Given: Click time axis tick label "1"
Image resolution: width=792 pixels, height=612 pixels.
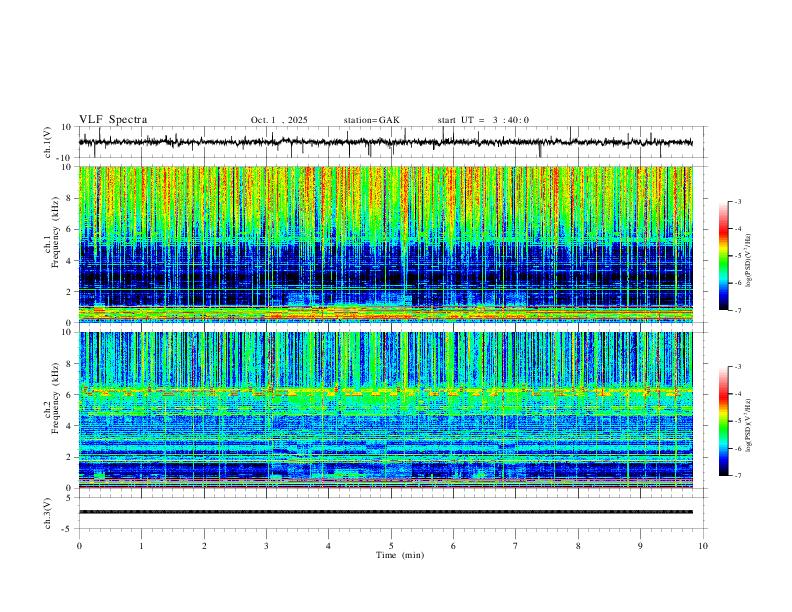Looking at the screenshot, I should pyautogui.click(x=141, y=546).
